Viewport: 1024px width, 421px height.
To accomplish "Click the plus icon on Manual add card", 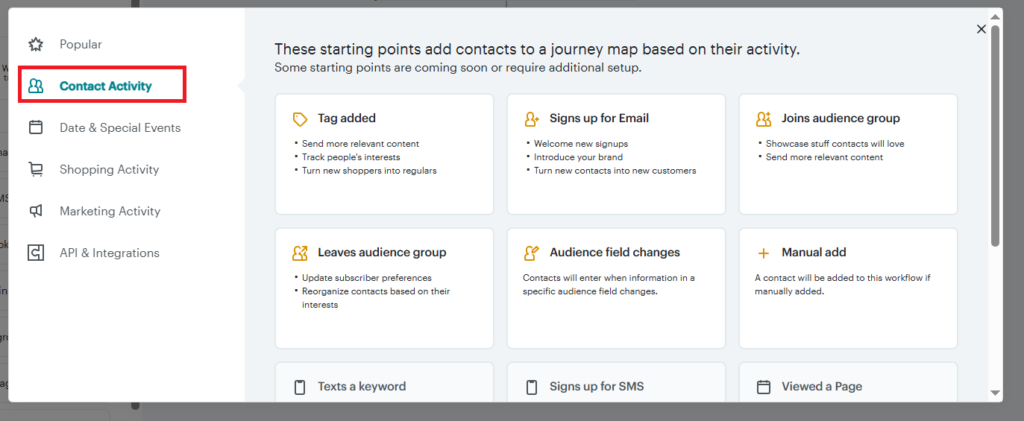I will [764, 253].
